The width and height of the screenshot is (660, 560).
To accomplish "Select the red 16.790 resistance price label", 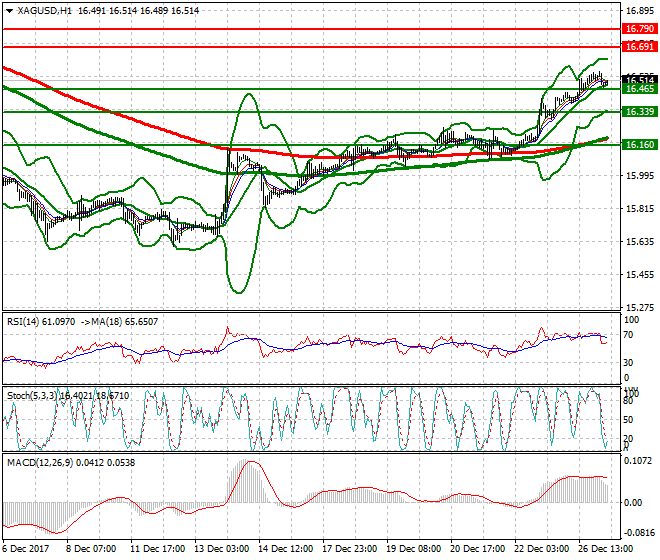I will pos(640,29).
